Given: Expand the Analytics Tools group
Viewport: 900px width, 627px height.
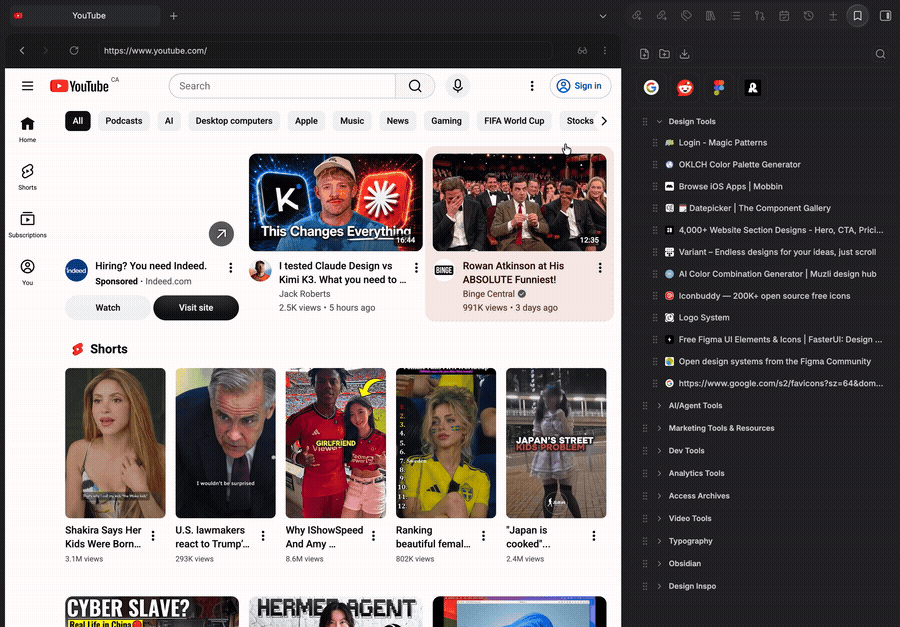Looking at the screenshot, I should pyautogui.click(x=660, y=473).
